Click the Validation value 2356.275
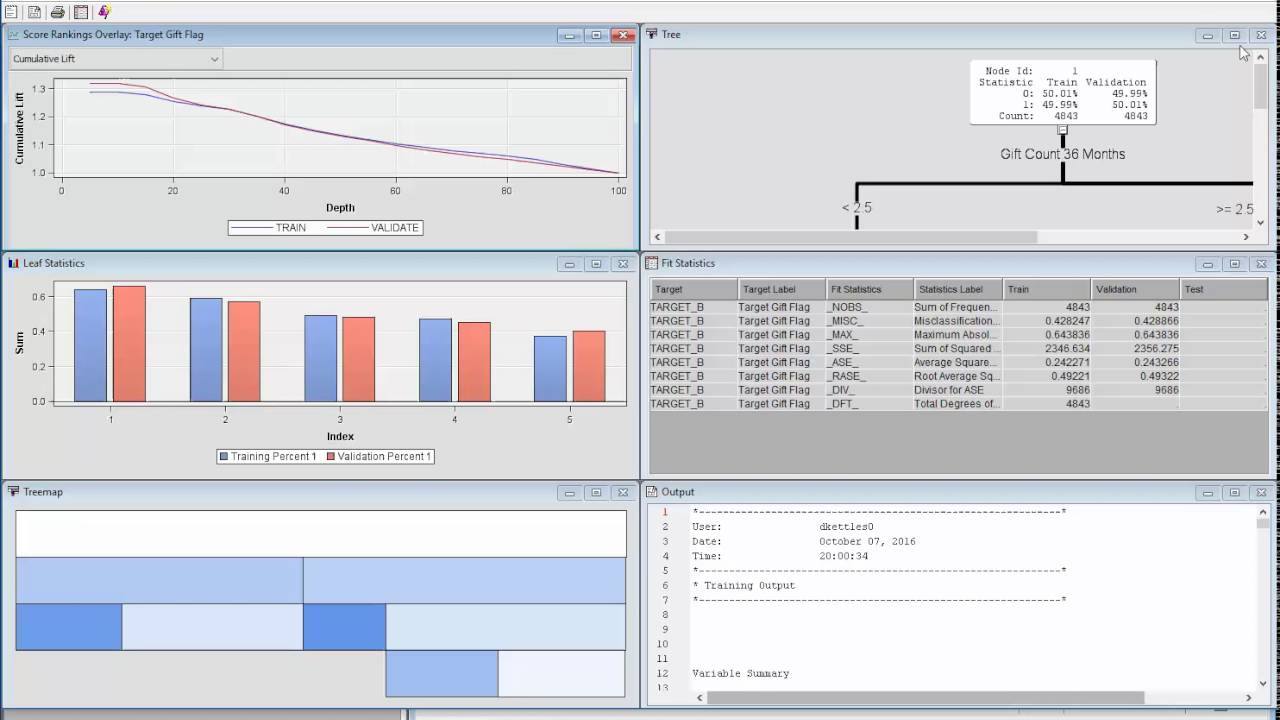 coord(1135,349)
